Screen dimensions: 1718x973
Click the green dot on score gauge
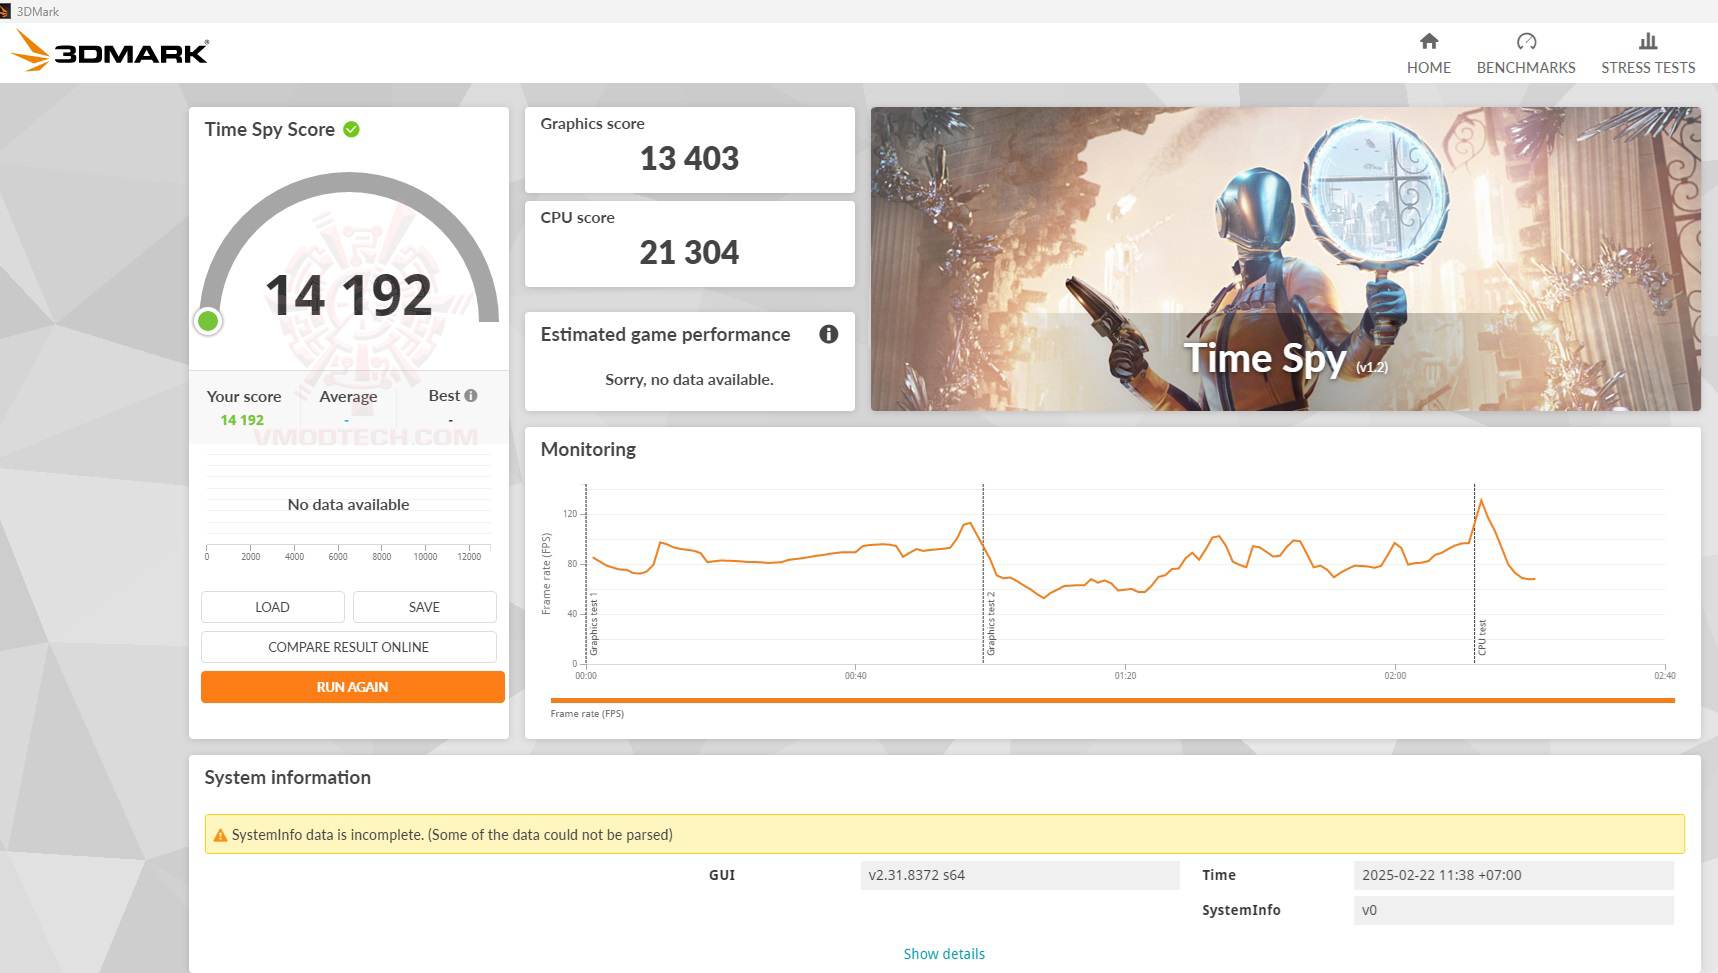208,321
